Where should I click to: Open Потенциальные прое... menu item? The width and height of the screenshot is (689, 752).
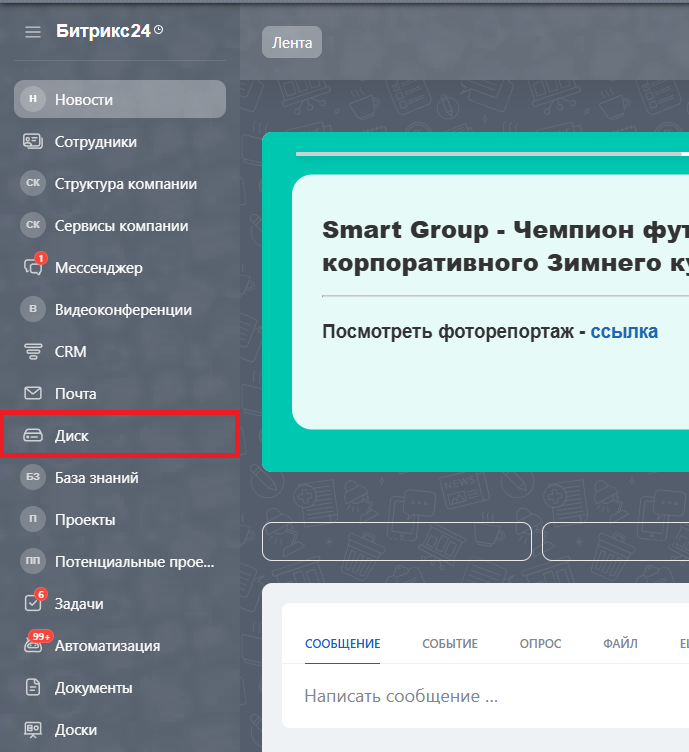tap(120, 561)
